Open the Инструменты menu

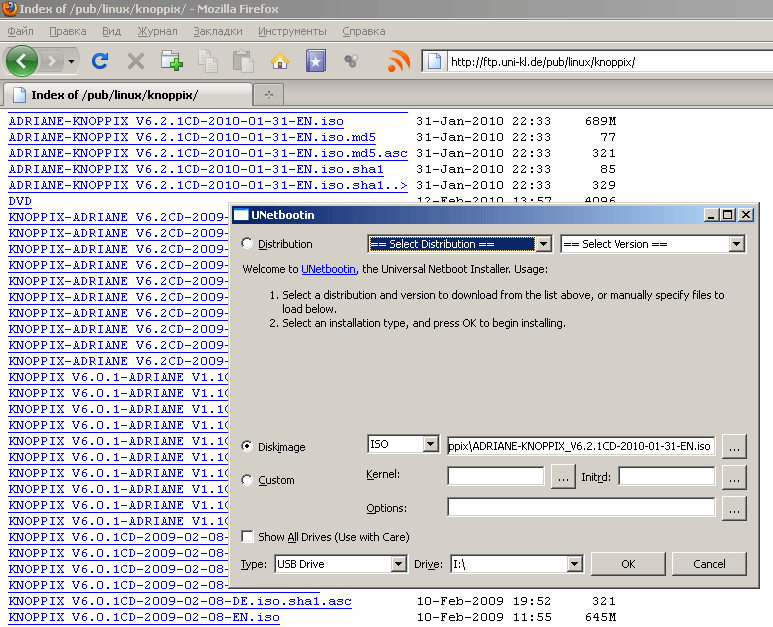tap(292, 32)
